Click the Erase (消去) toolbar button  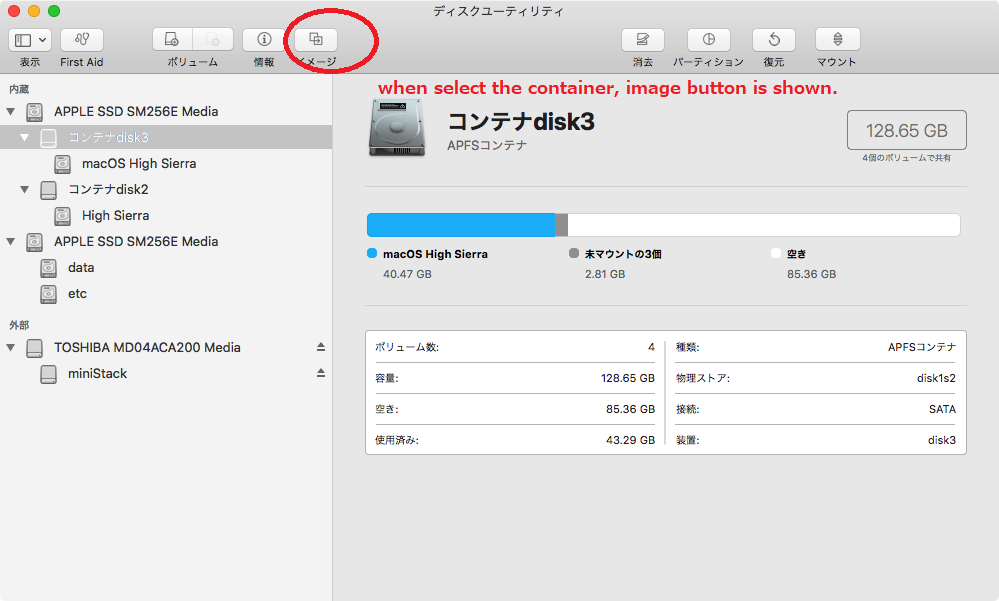point(643,40)
